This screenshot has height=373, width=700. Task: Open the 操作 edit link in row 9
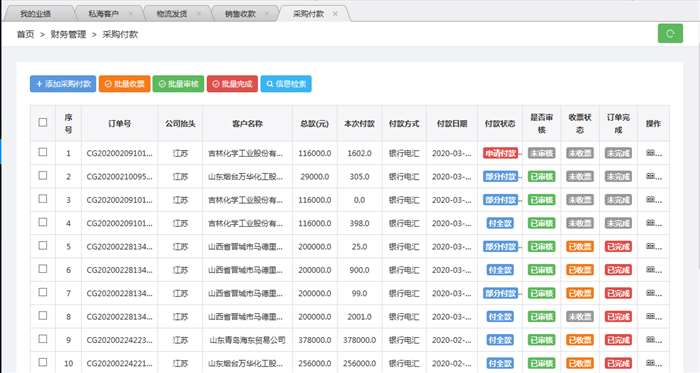(x=654, y=340)
